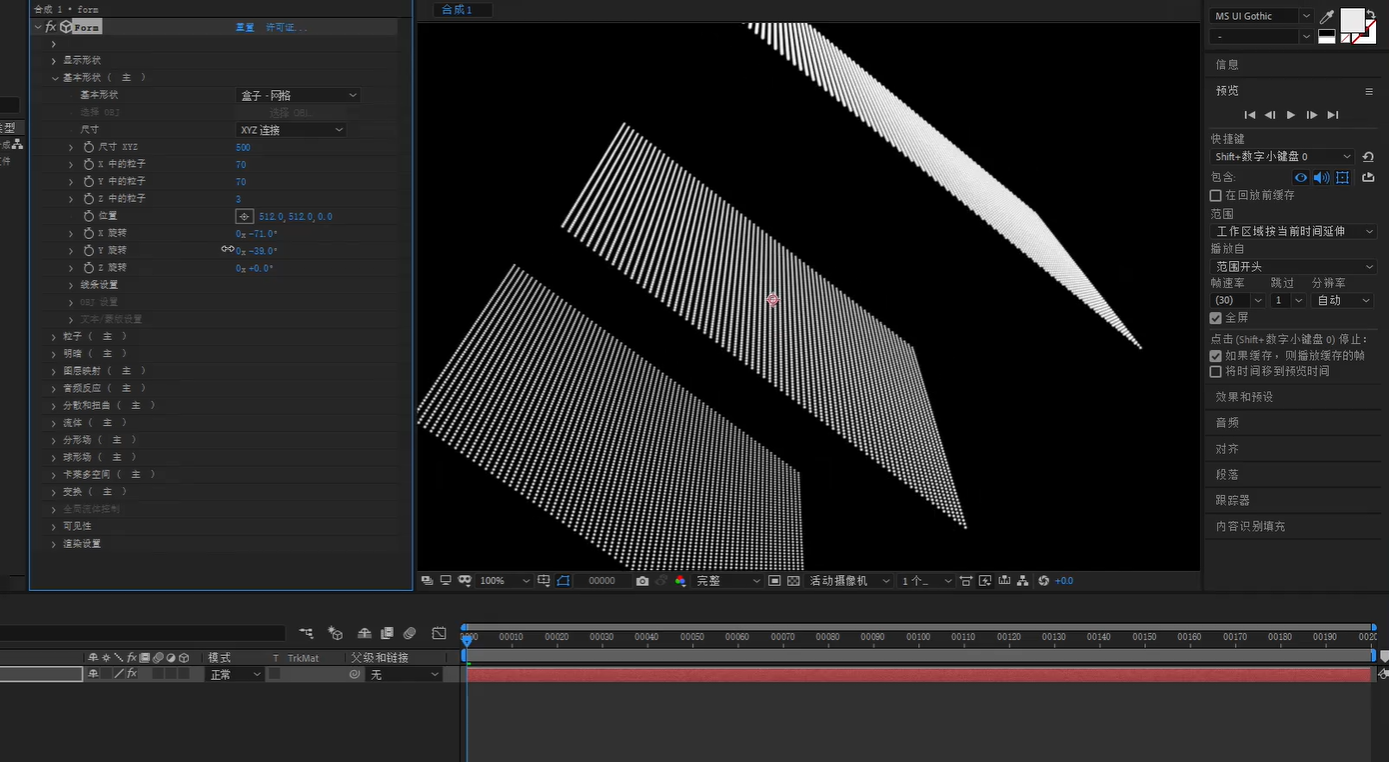1389x762 pixels.
Task: Click the show channel RGB icon
Action: click(680, 581)
